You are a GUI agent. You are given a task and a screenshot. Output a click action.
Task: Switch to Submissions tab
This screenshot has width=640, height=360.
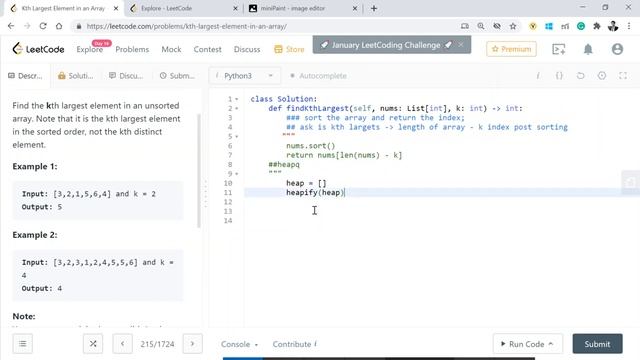point(177,76)
